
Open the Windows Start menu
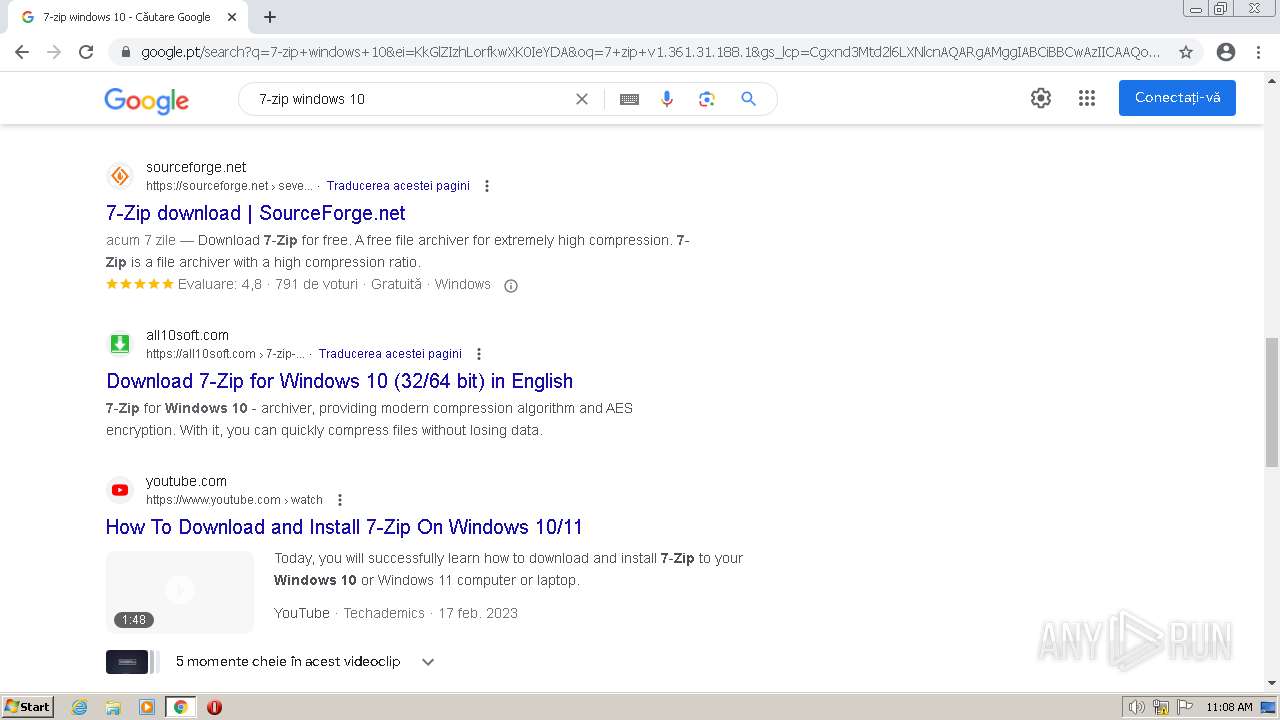pos(27,707)
